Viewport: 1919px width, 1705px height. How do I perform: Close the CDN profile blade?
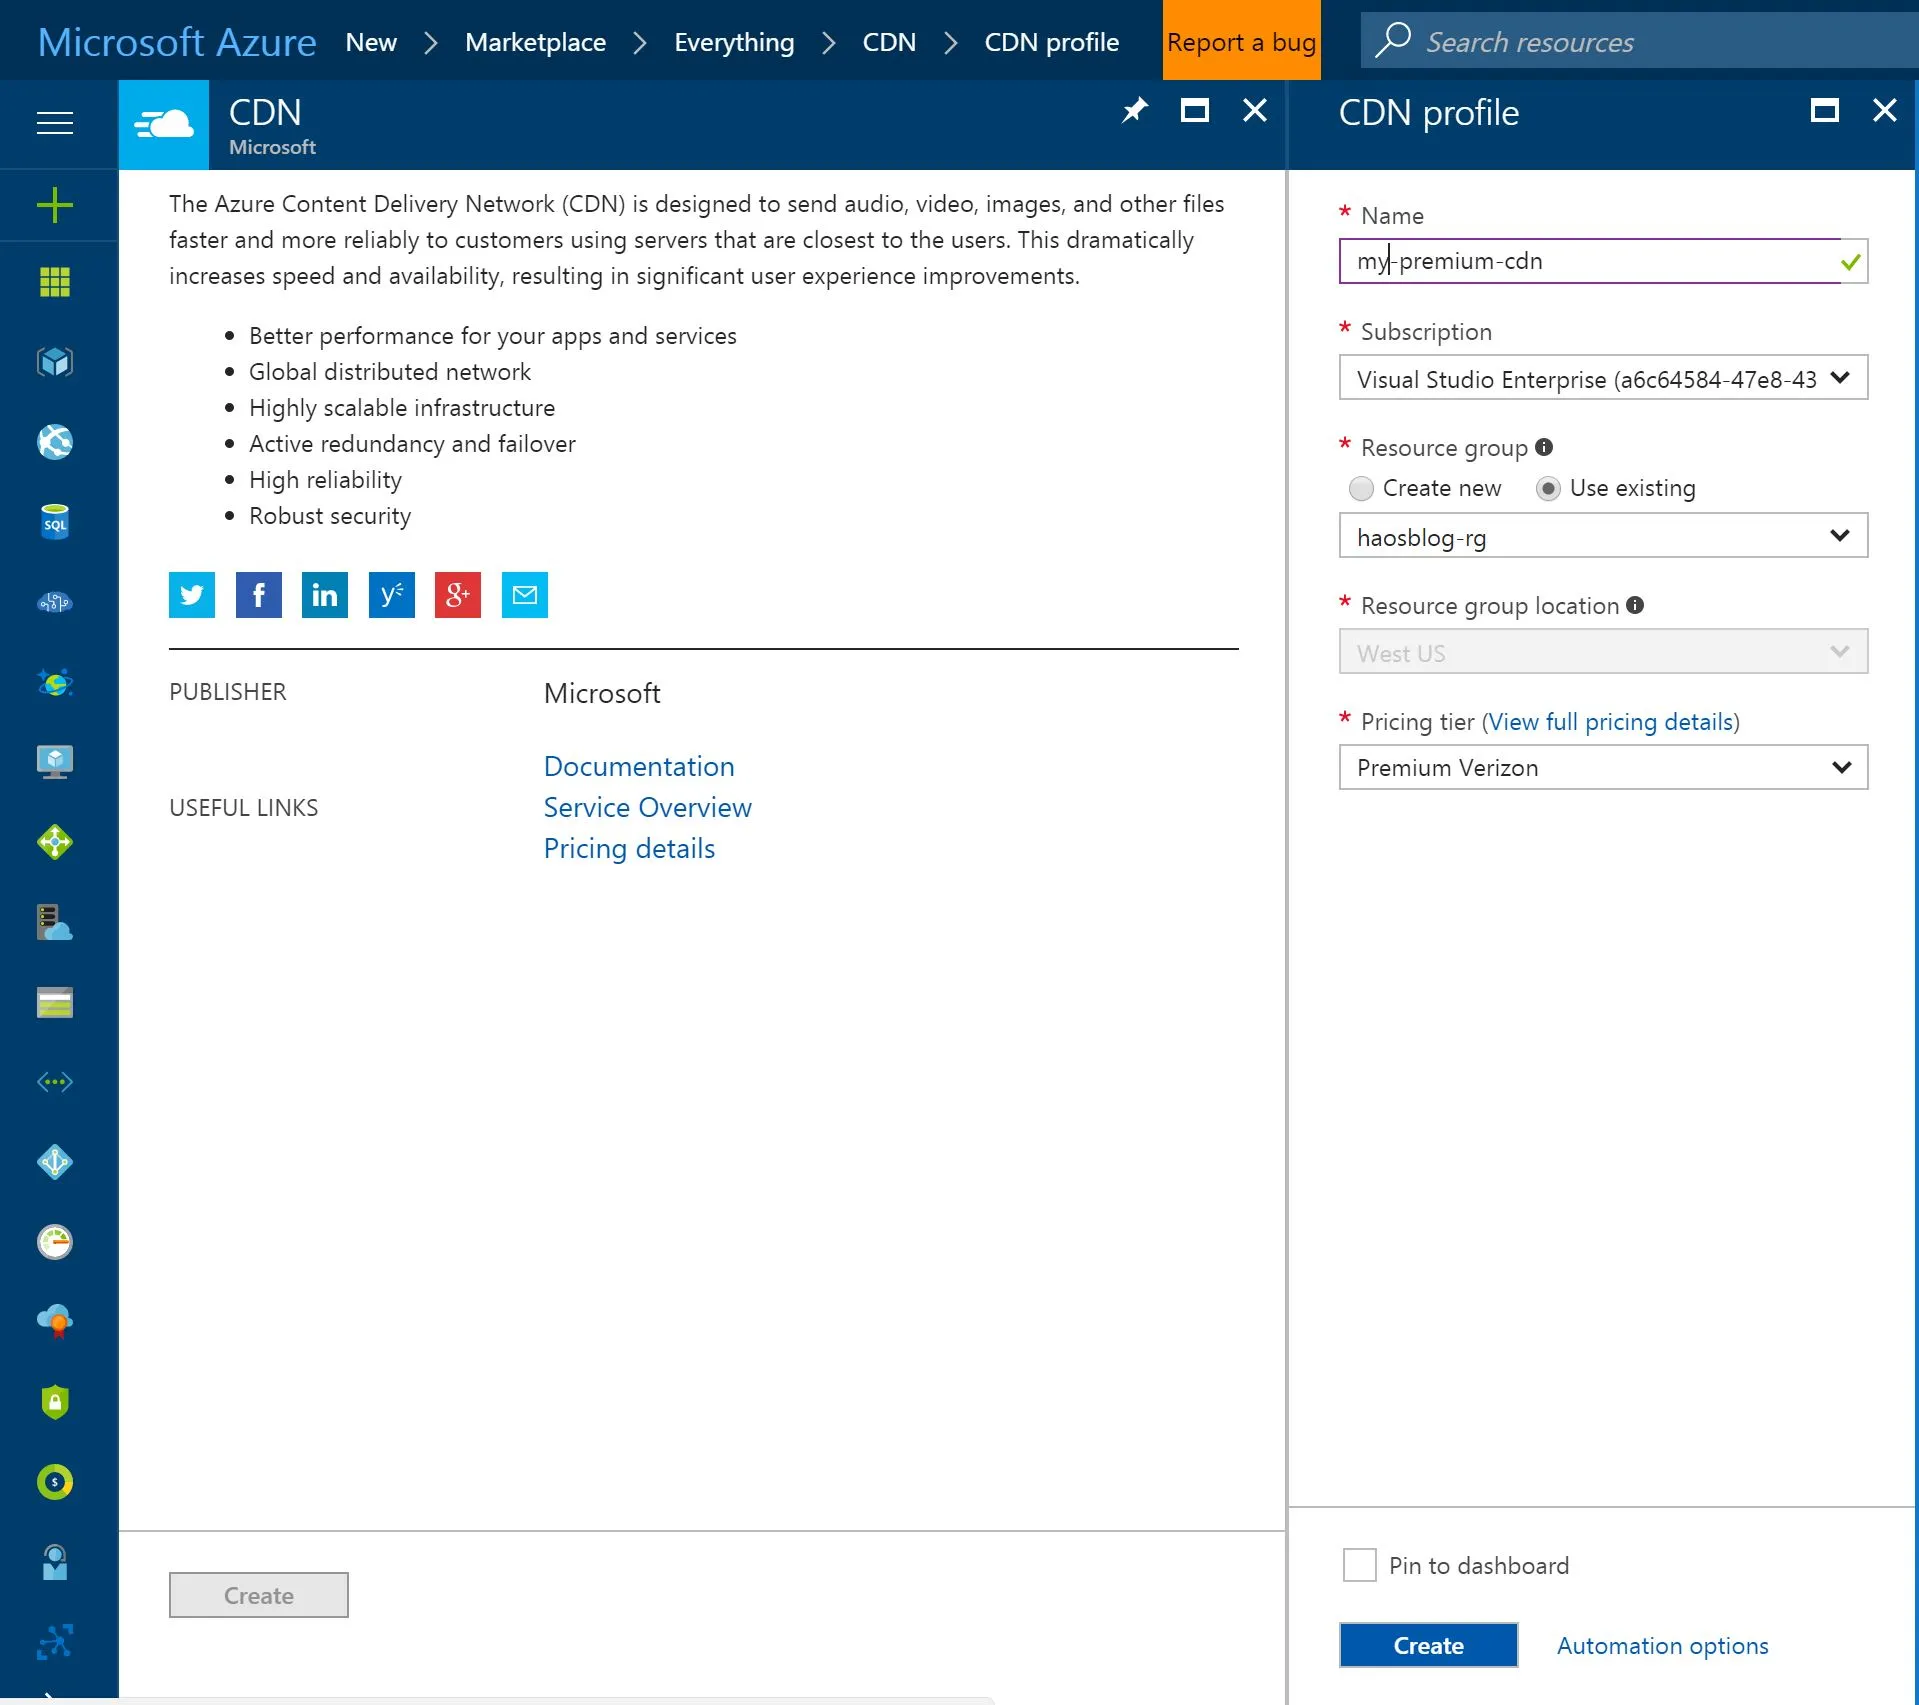pyautogui.click(x=1885, y=110)
